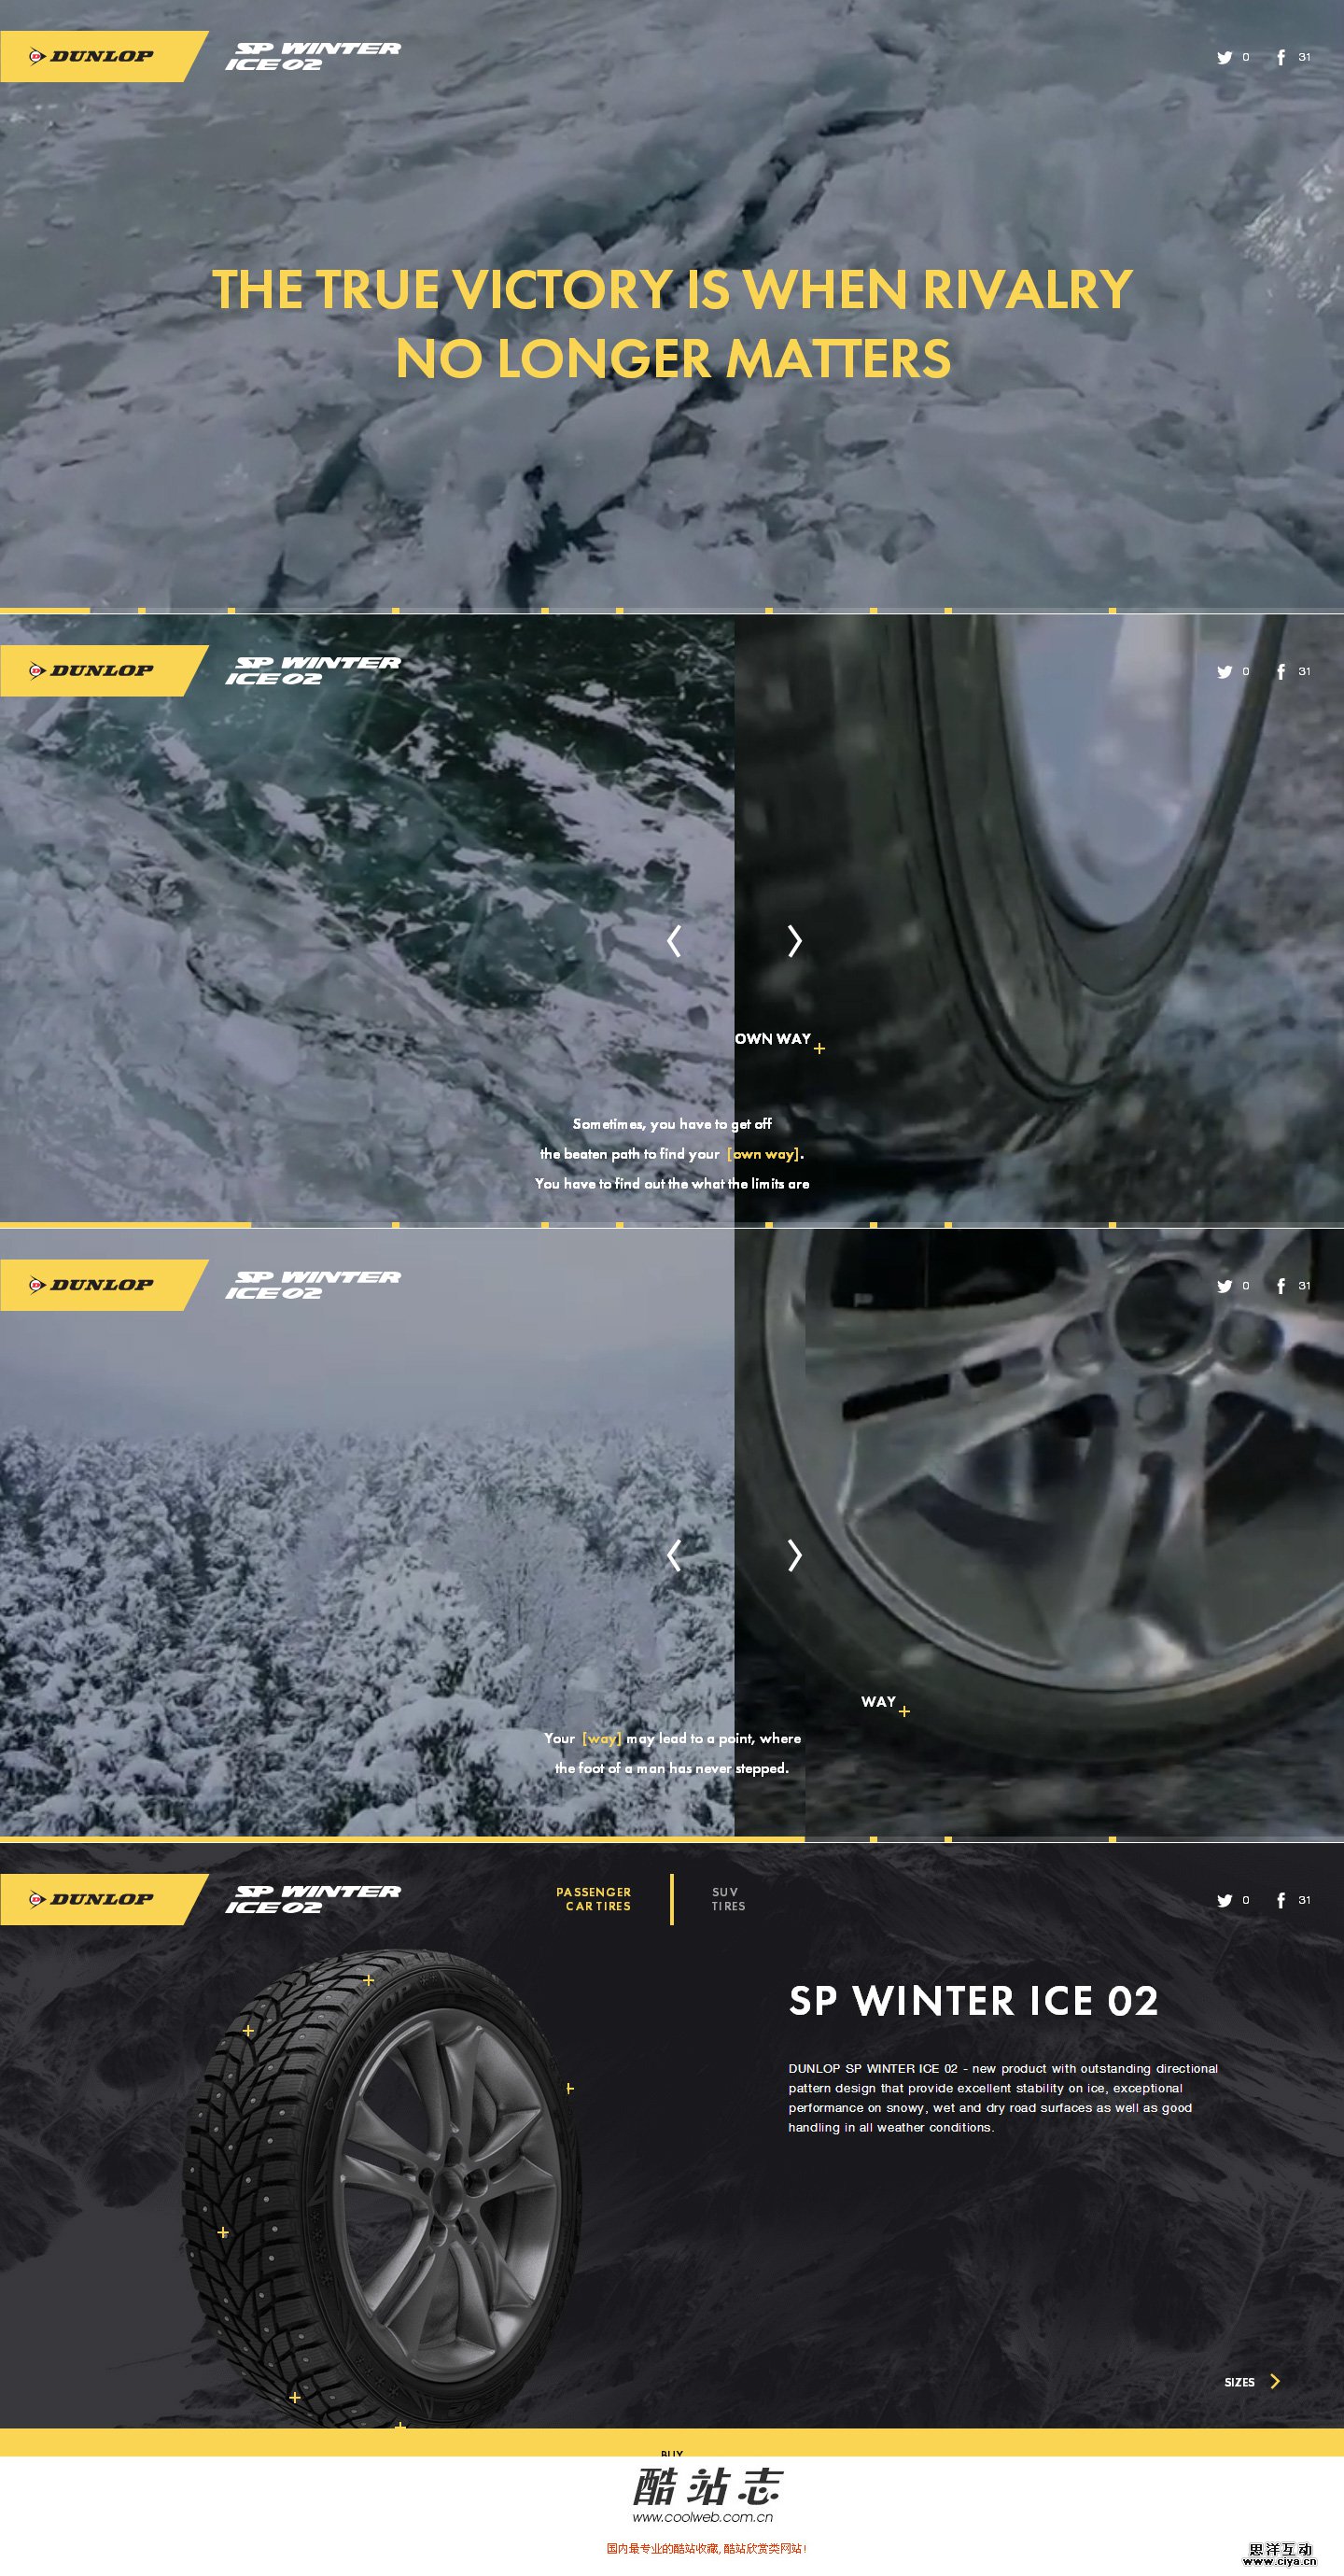Share on Twitter from the ice headline section
1344x2576 pixels.
(x=1224, y=57)
